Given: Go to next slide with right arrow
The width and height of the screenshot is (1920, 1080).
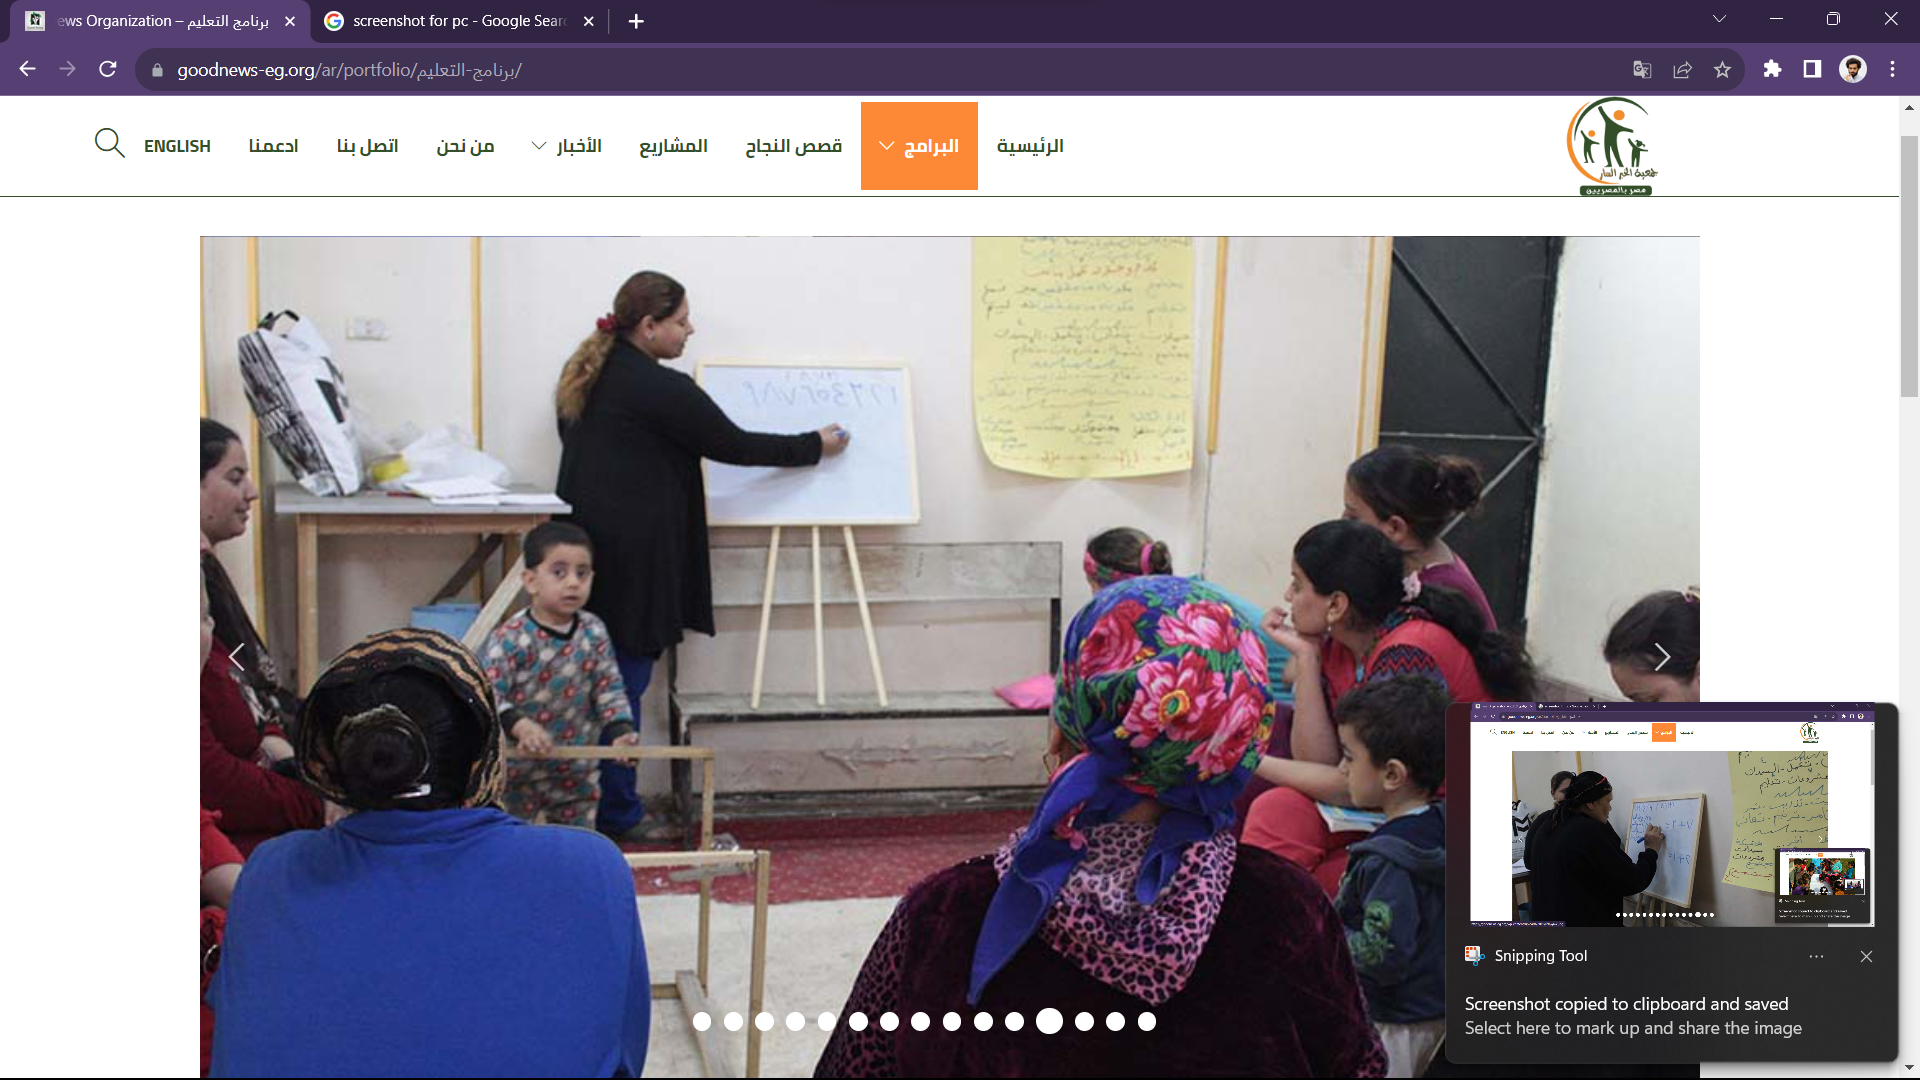Looking at the screenshot, I should tap(1661, 657).
